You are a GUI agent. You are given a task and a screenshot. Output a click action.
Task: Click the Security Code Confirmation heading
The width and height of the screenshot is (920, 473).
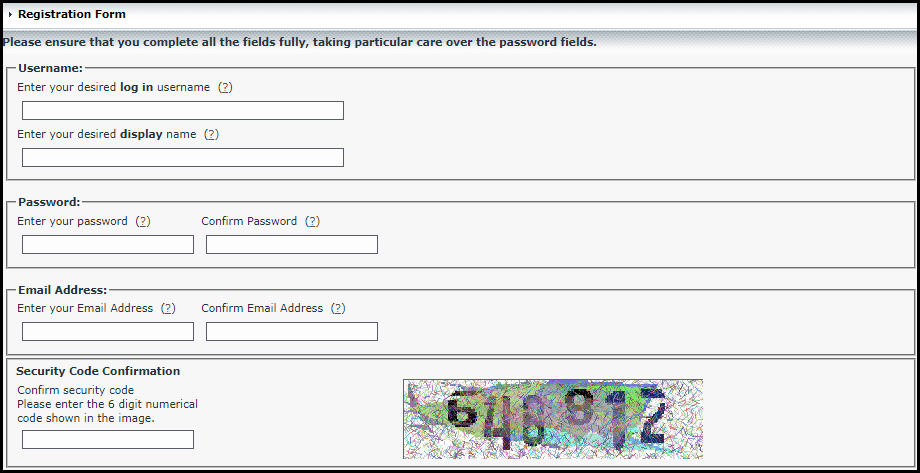[98, 371]
